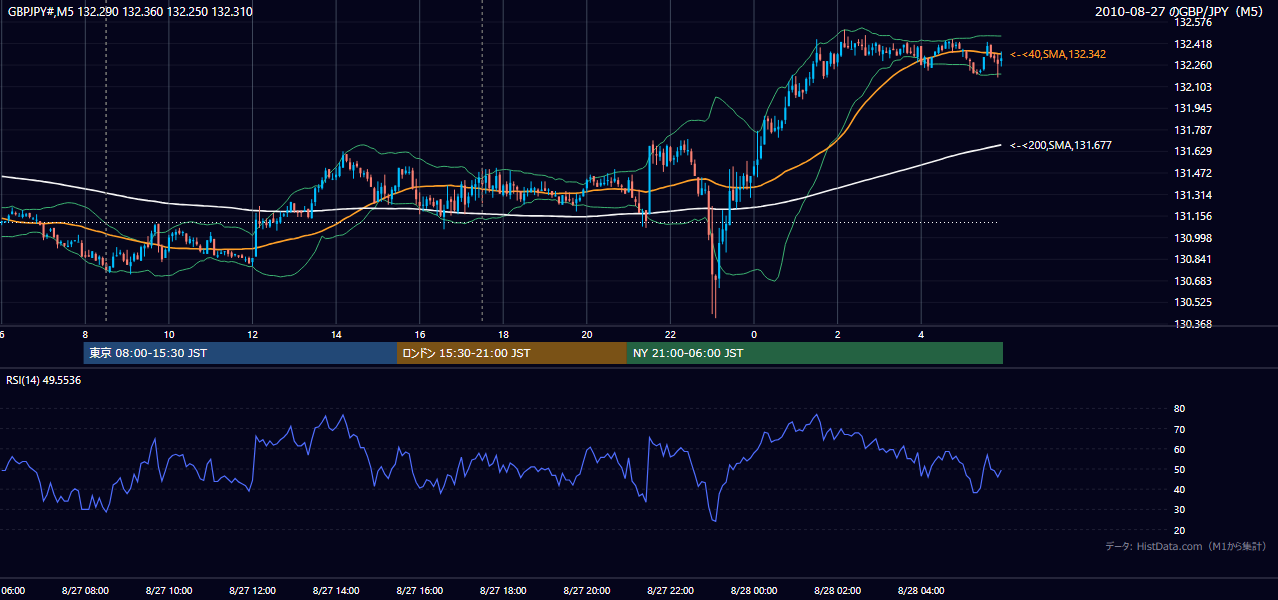Click the London session bar ロンドン 15:30-21:00 JST

coord(512,353)
